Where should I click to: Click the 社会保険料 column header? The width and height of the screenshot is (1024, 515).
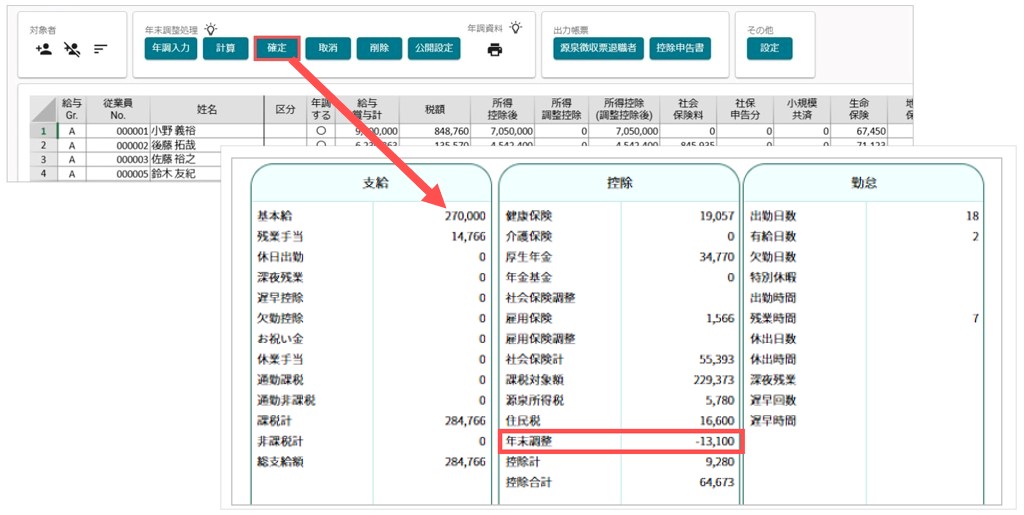click(688, 110)
